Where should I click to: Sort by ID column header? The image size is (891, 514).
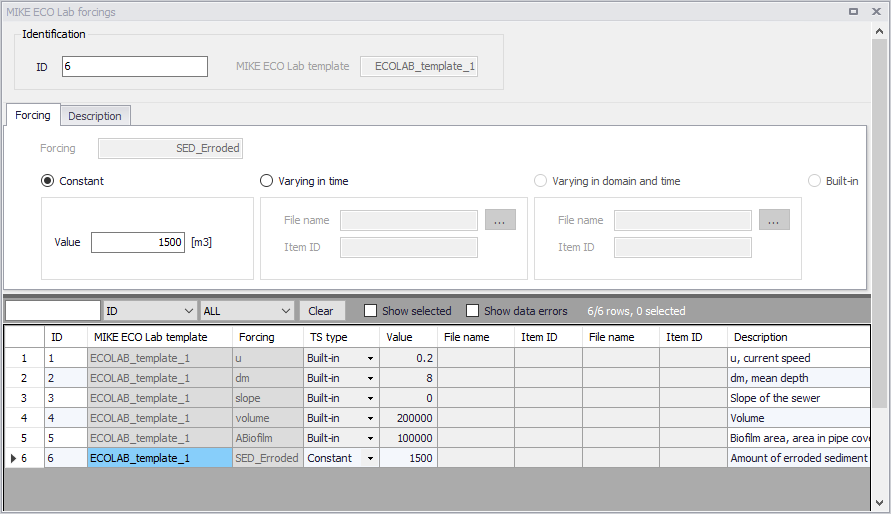pyautogui.click(x=66, y=337)
